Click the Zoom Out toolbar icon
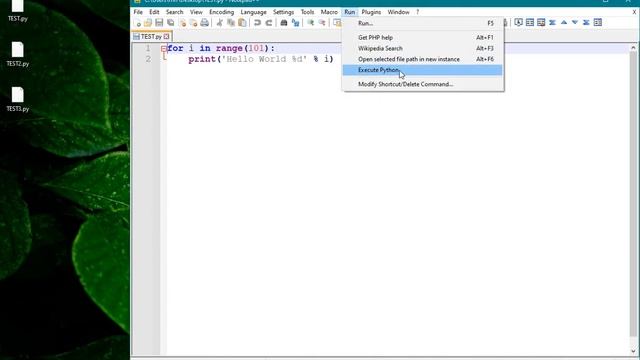This screenshot has height=360, width=640. (322, 23)
